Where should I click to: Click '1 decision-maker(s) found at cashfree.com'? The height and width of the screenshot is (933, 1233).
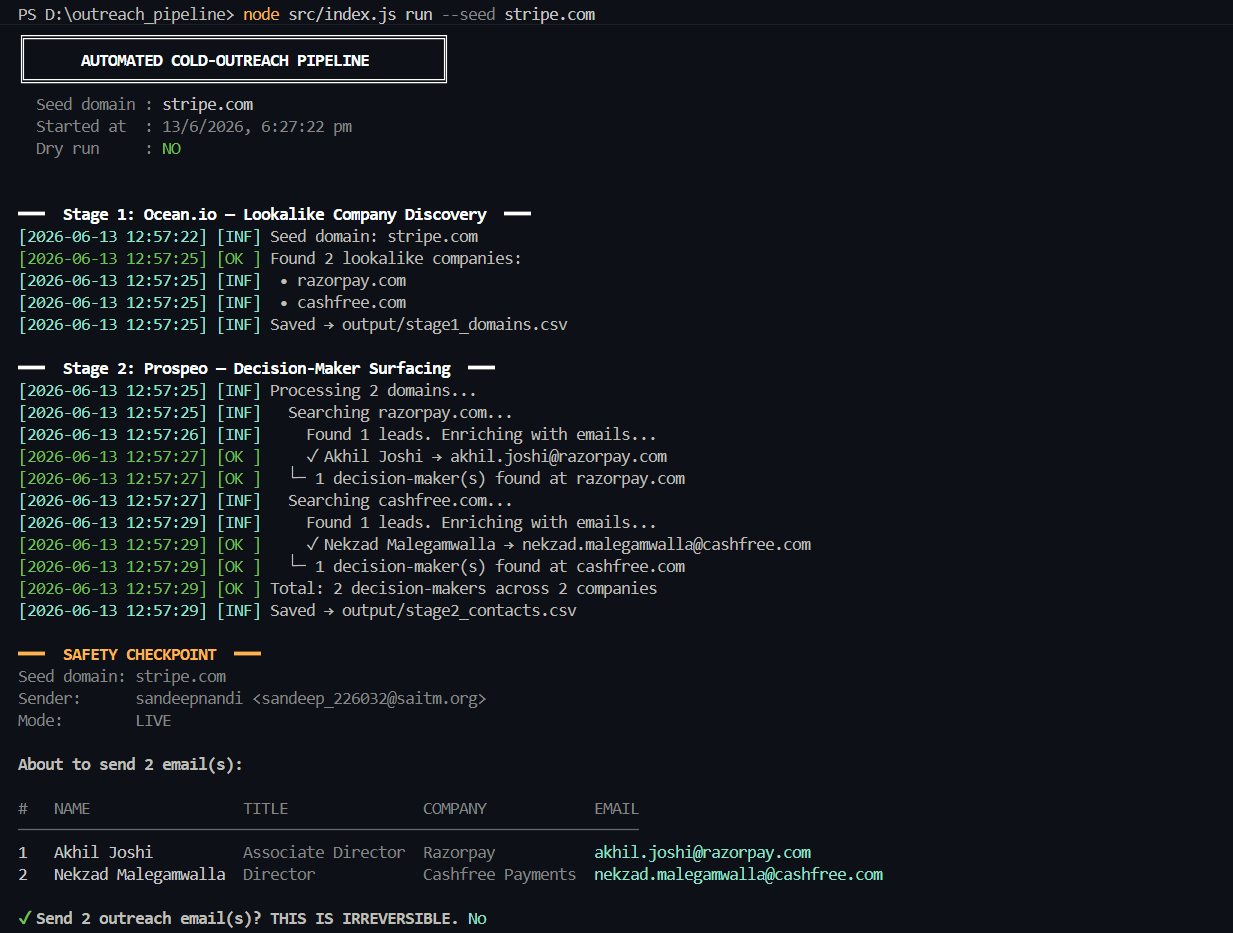(x=500, y=566)
